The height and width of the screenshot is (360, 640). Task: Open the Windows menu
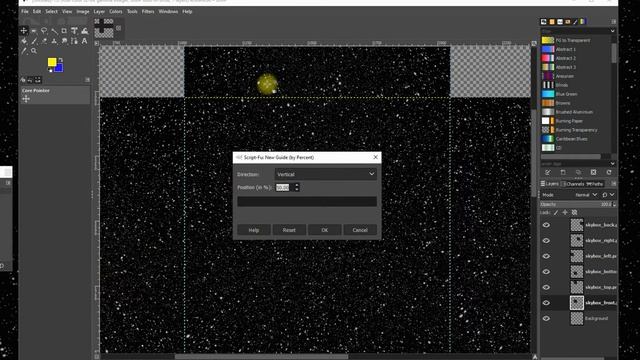pos(168,11)
